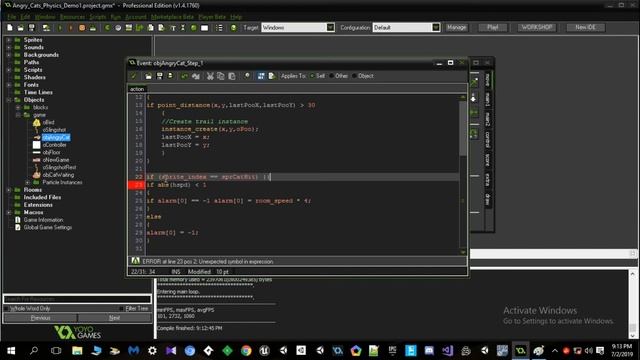Click the Create font T icon
This screenshot has height=360, width=640.
pos(173,27)
